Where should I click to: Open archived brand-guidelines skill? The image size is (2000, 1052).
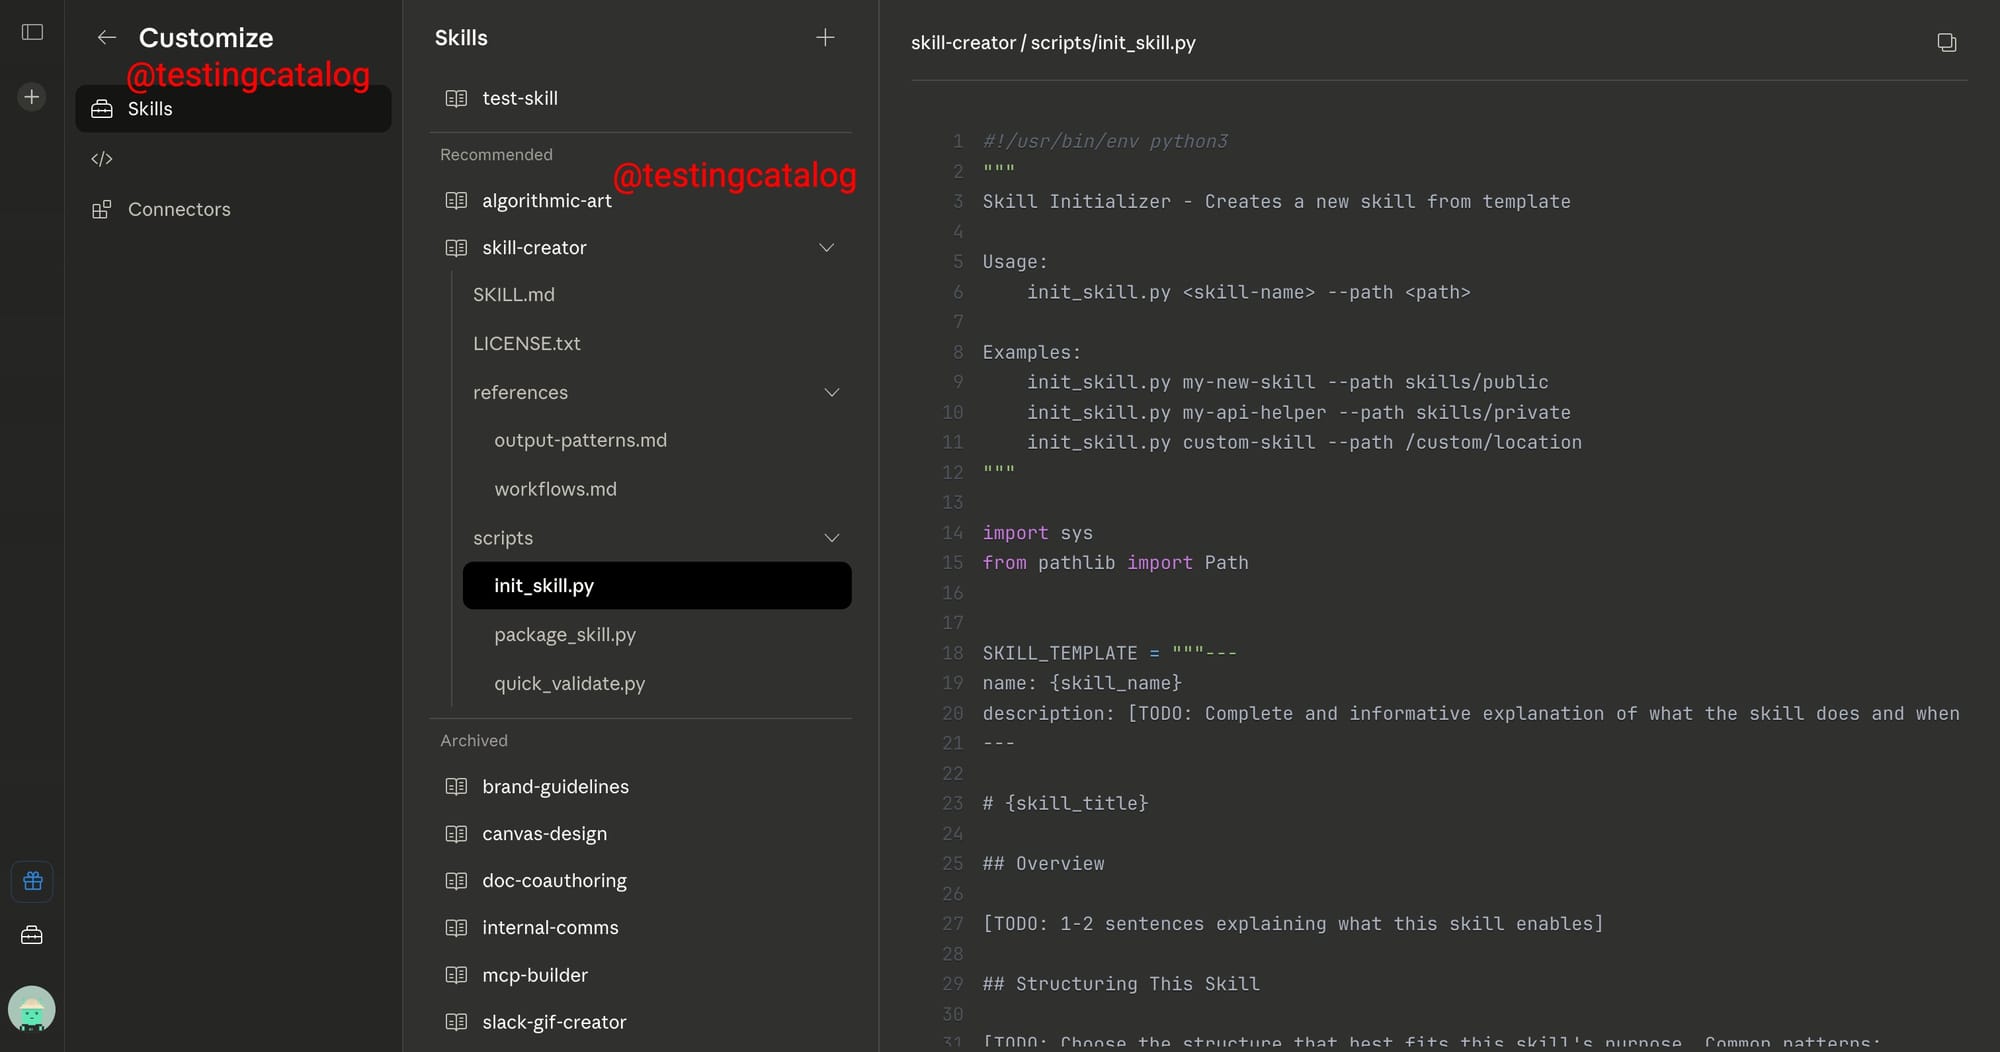(x=555, y=787)
